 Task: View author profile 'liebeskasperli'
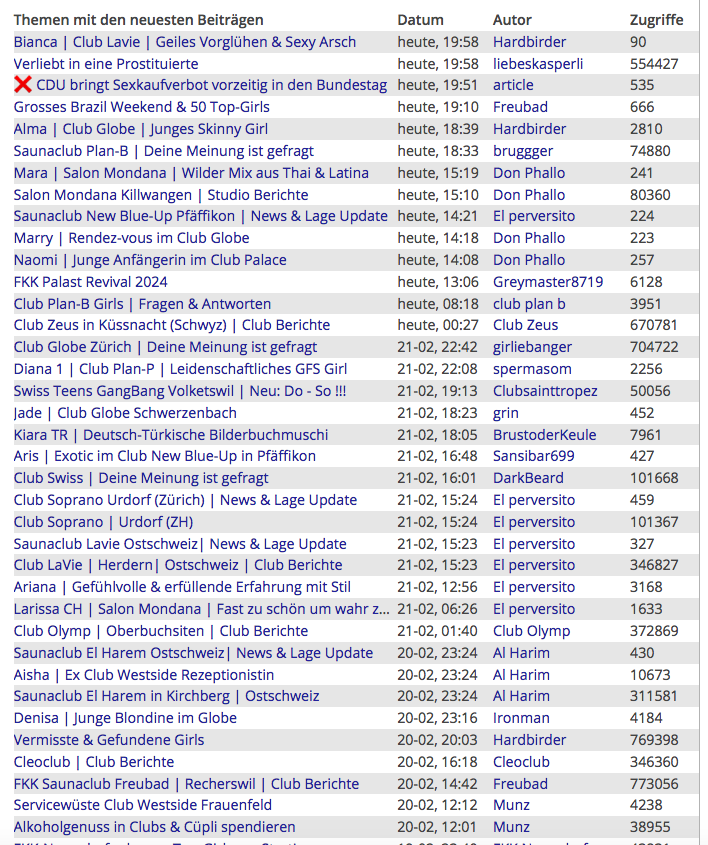click(537, 64)
